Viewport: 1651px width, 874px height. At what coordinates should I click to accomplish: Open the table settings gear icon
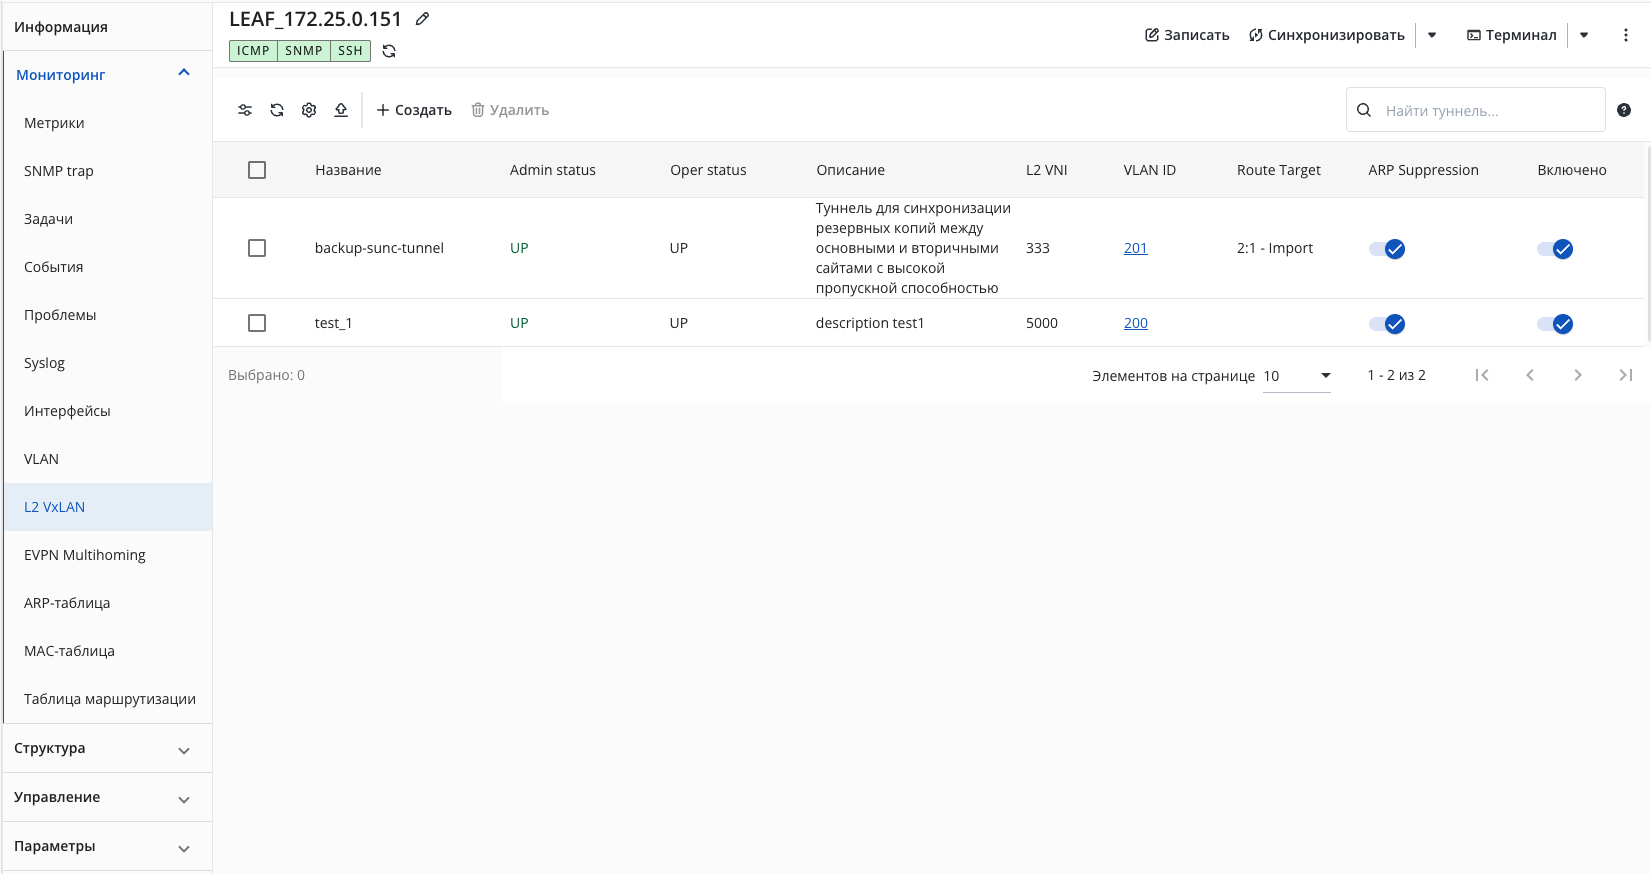(309, 110)
